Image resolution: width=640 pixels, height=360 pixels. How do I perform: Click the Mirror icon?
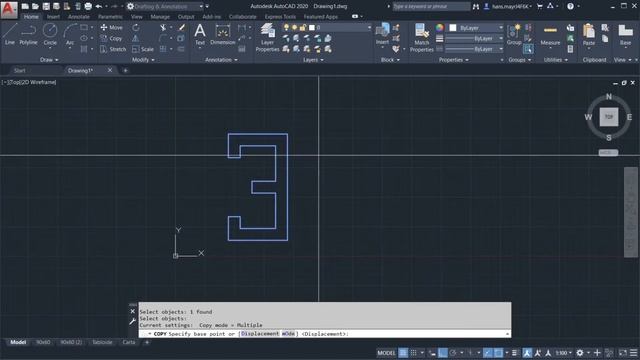pos(136,38)
